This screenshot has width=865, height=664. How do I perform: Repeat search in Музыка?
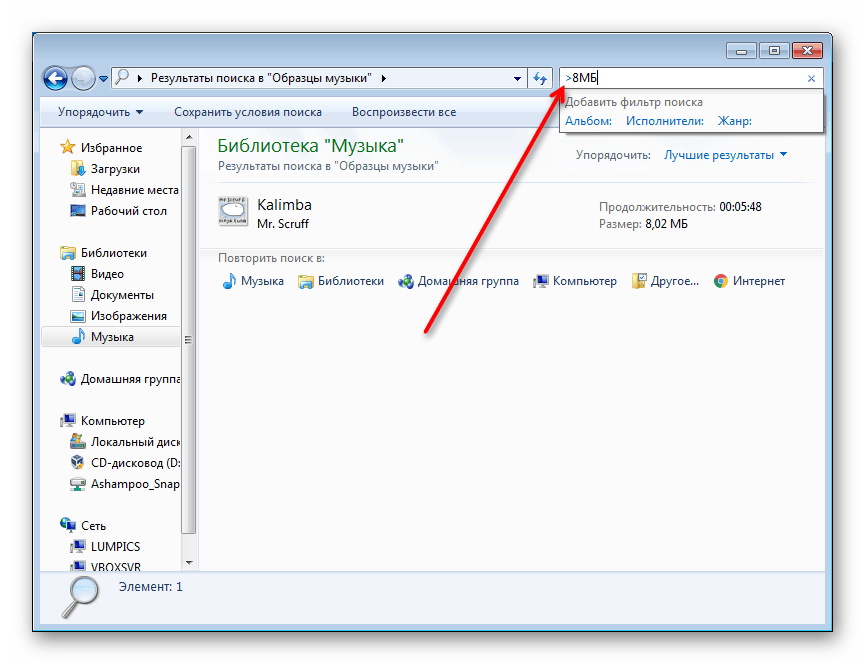coord(253,281)
